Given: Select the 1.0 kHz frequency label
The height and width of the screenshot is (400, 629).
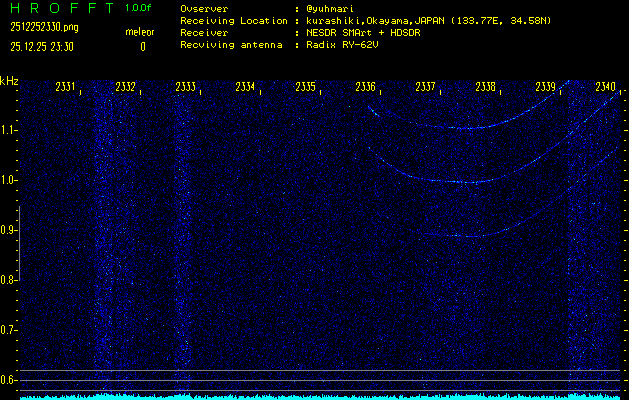Looking at the screenshot, I should (x=9, y=180).
